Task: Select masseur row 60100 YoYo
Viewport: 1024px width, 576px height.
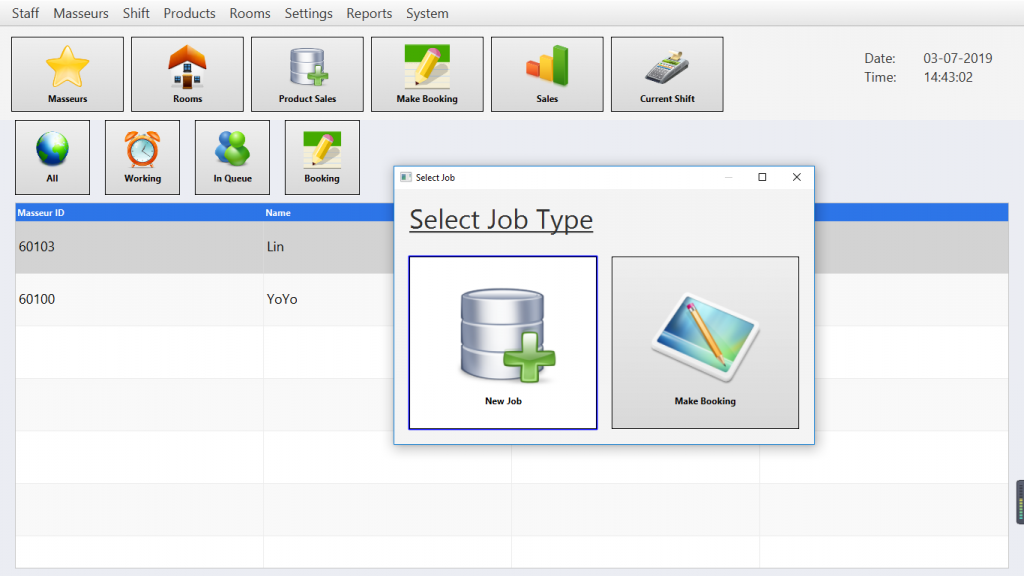Action: tap(200, 299)
